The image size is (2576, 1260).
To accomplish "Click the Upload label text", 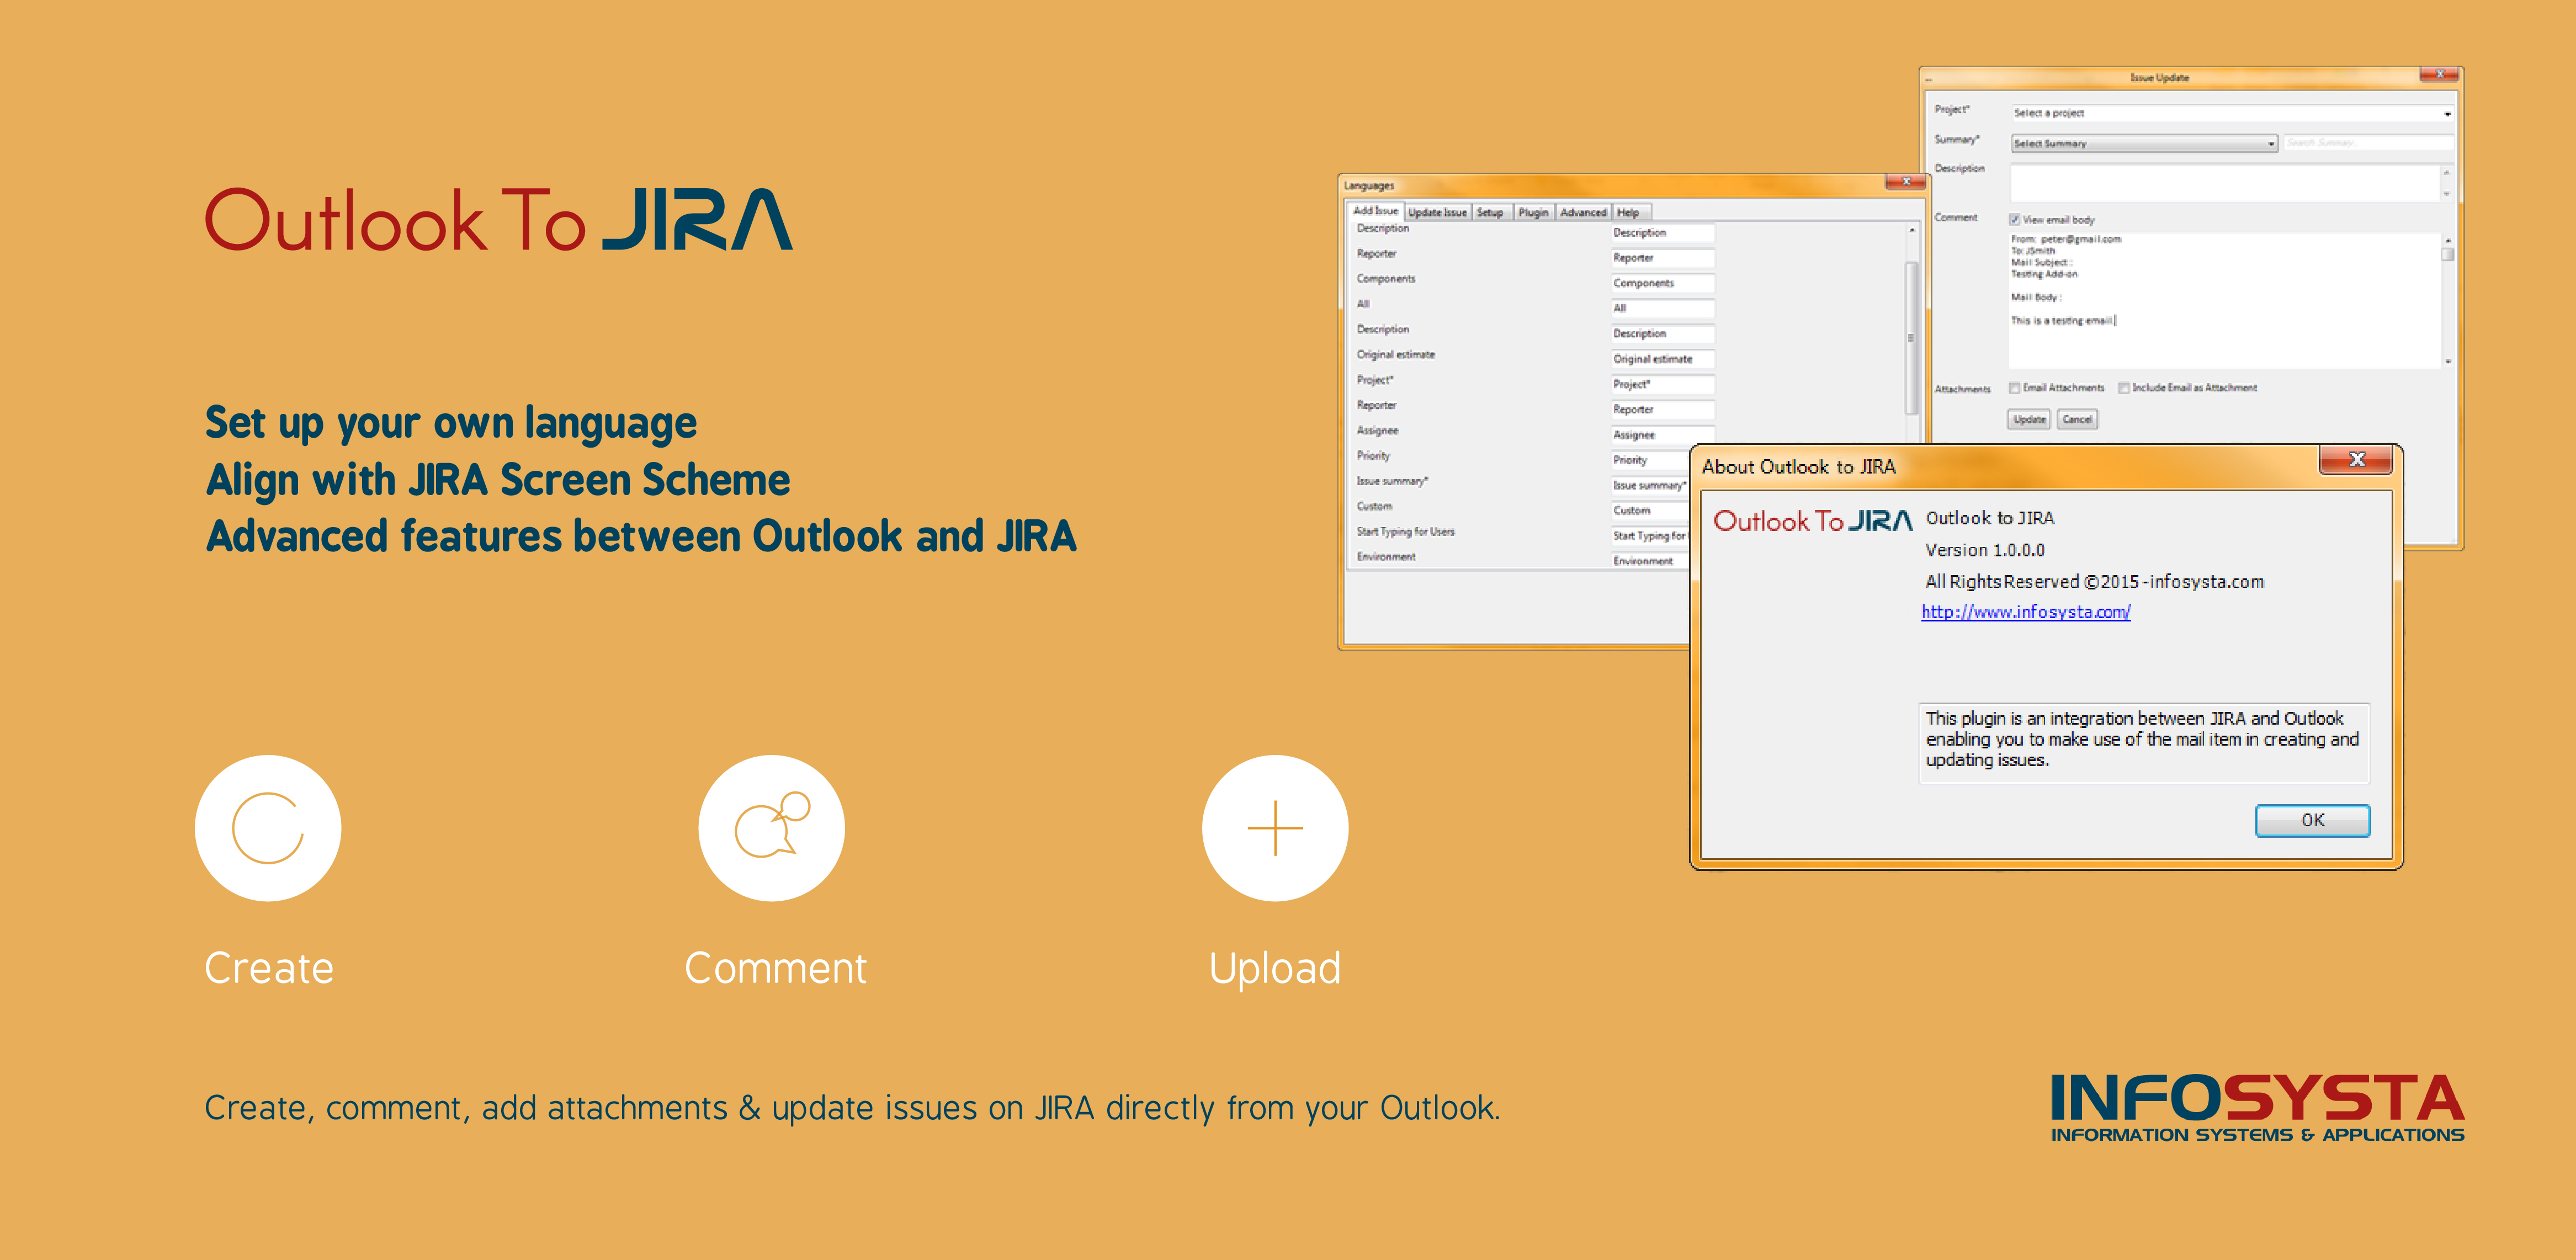I will 1275,969.
